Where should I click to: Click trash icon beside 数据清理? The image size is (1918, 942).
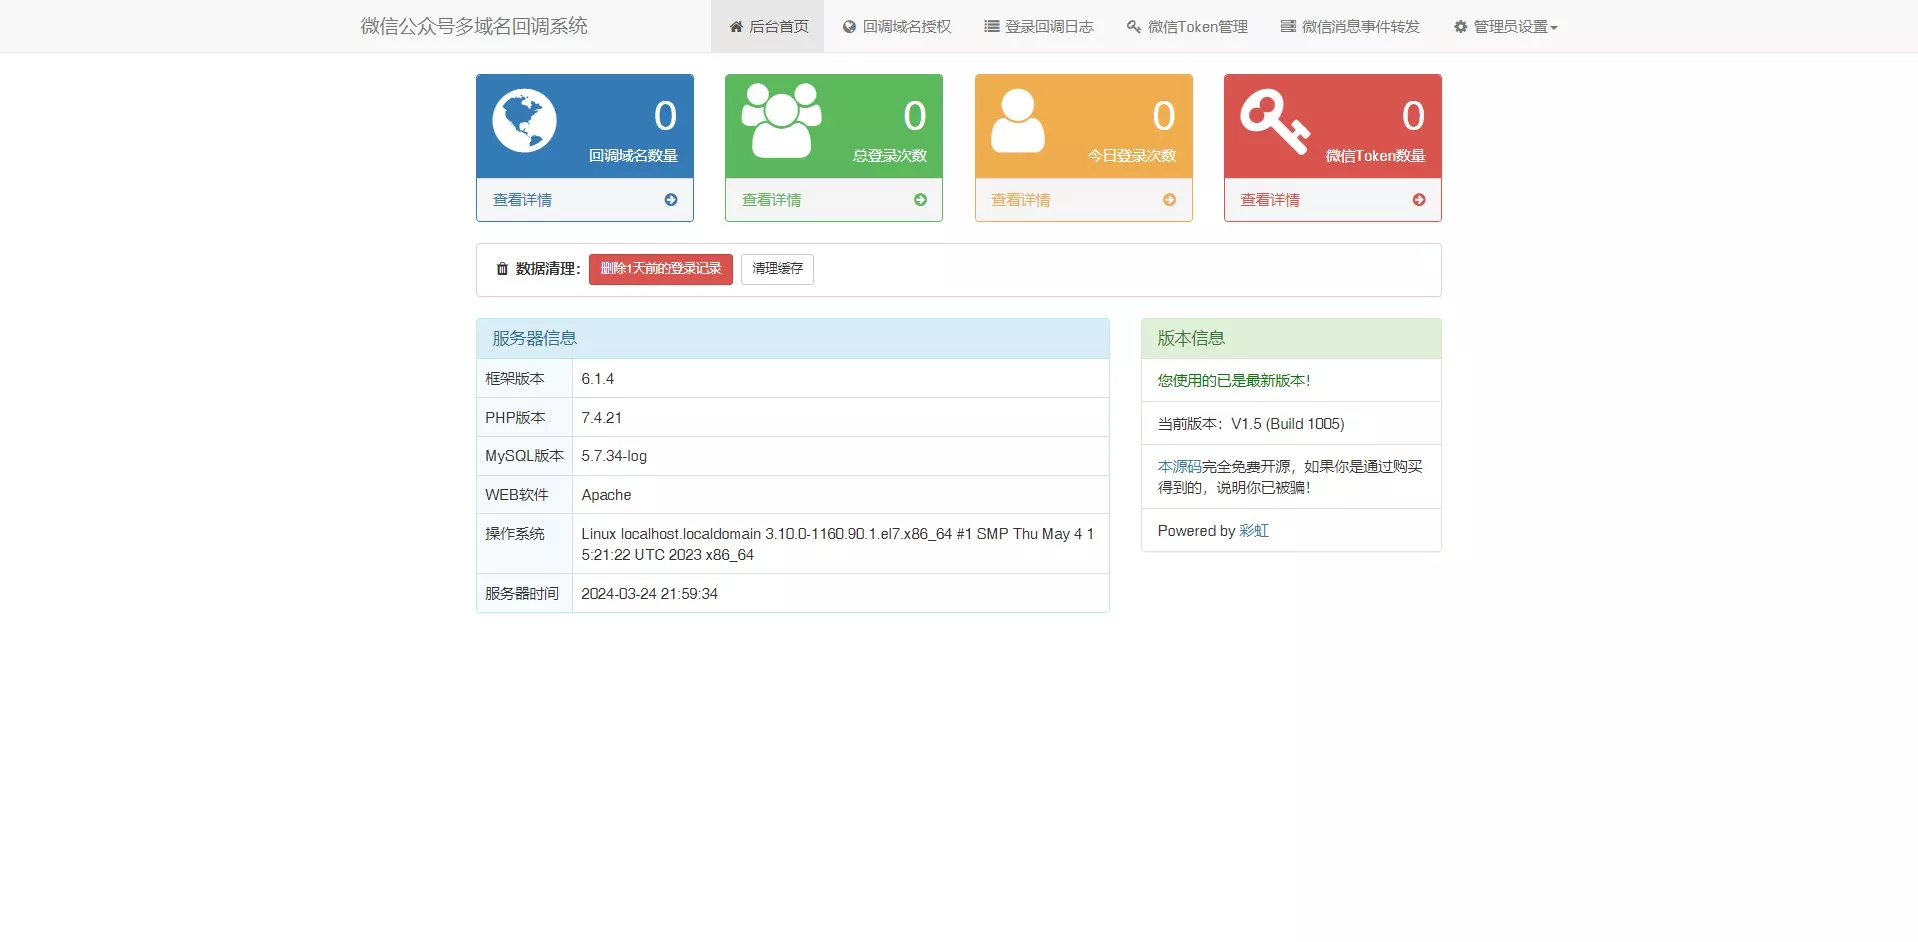(502, 269)
